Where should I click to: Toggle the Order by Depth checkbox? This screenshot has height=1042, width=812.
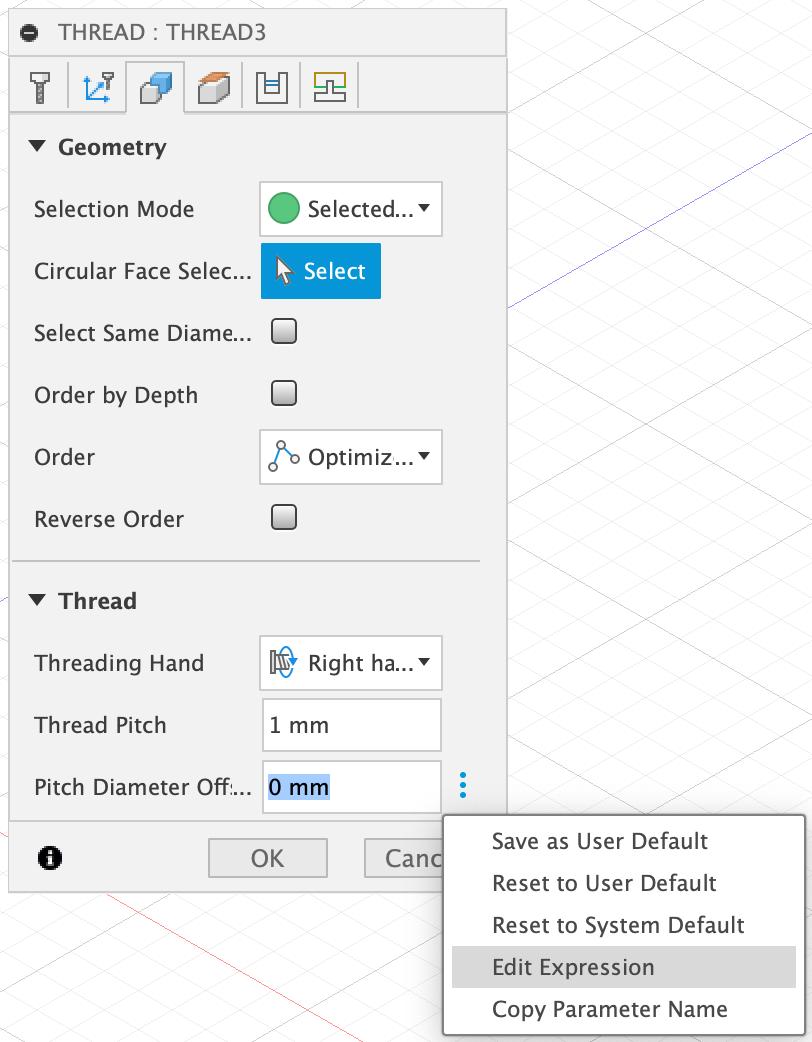284,393
